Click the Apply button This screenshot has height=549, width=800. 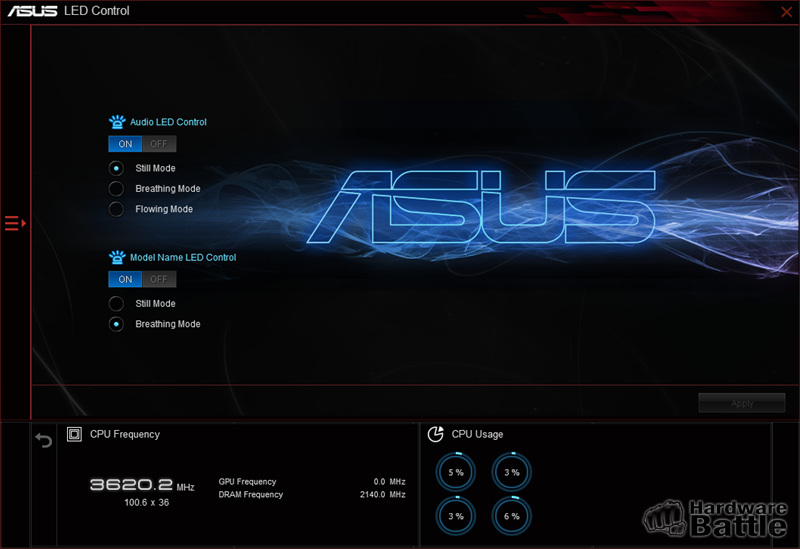pyautogui.click(x=742, y=403)
